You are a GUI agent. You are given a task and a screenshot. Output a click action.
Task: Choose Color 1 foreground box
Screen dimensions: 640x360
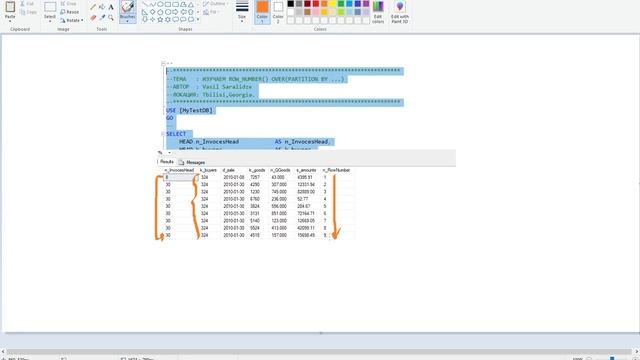click(x=262, y=11)
